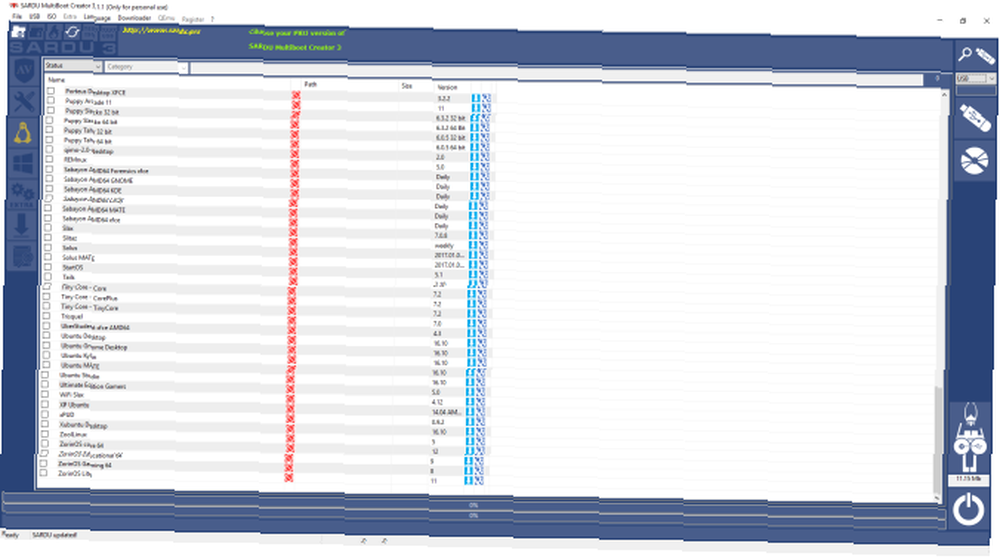Open the USB drive selector dropdown
This screenshot has height=559, width=1000.
tap(975, 78)
